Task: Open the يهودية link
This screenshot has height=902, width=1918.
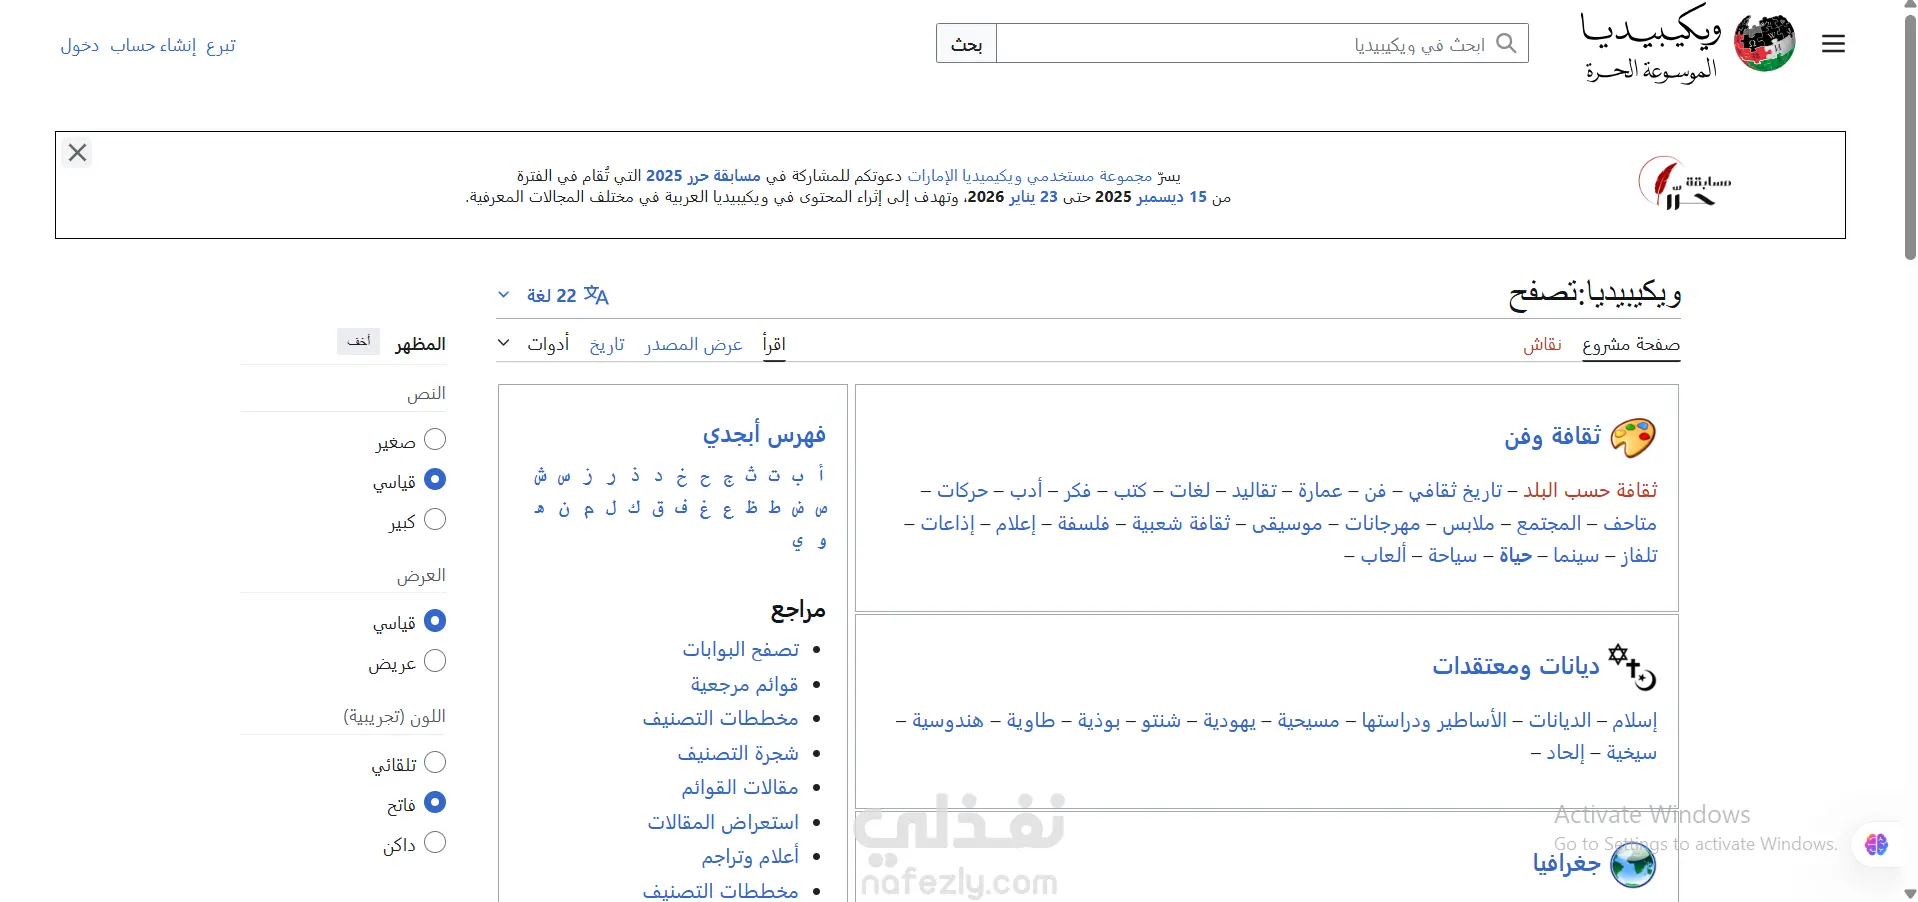Action: [x=1229, y=721]
